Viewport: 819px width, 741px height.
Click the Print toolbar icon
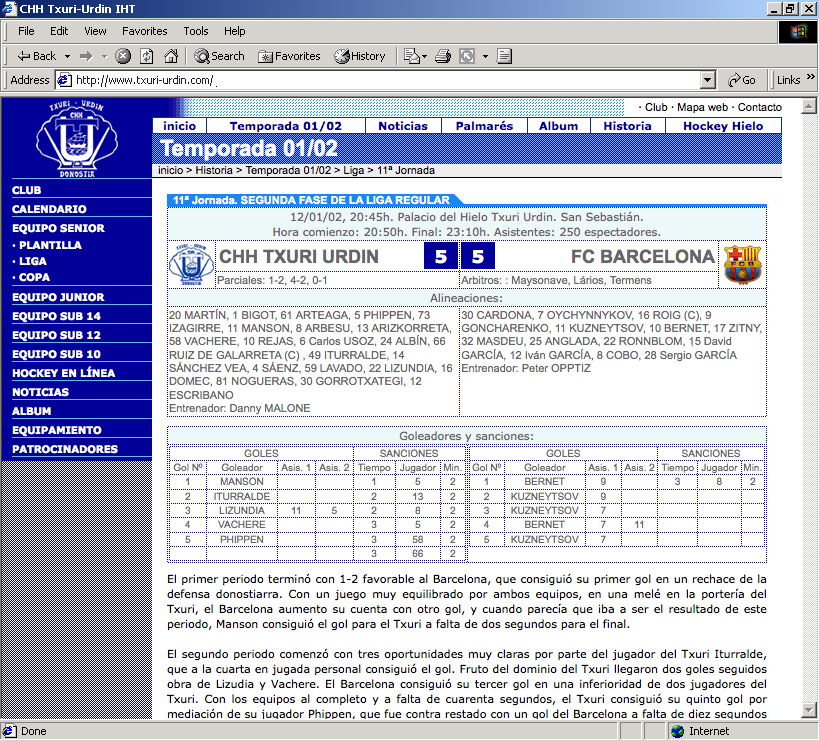click(443, 56)
